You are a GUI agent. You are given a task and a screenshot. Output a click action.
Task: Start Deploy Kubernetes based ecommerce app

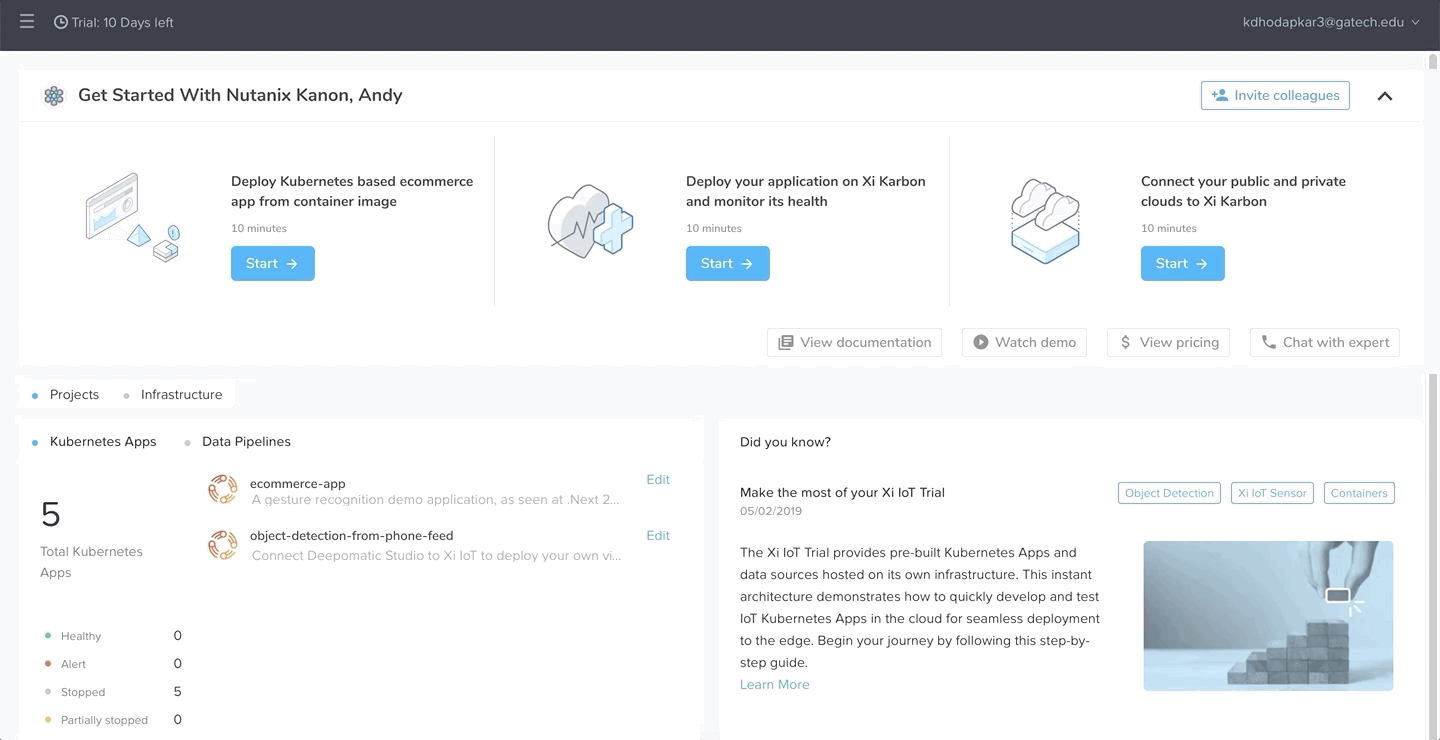(x=273, y=263)
